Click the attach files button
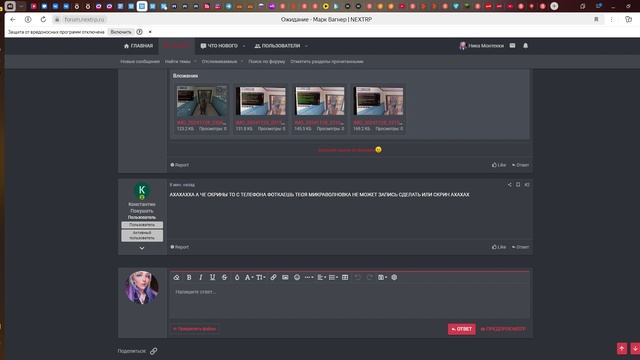The image size is (640, 360). pyautogui.click(x=195, y=329)
